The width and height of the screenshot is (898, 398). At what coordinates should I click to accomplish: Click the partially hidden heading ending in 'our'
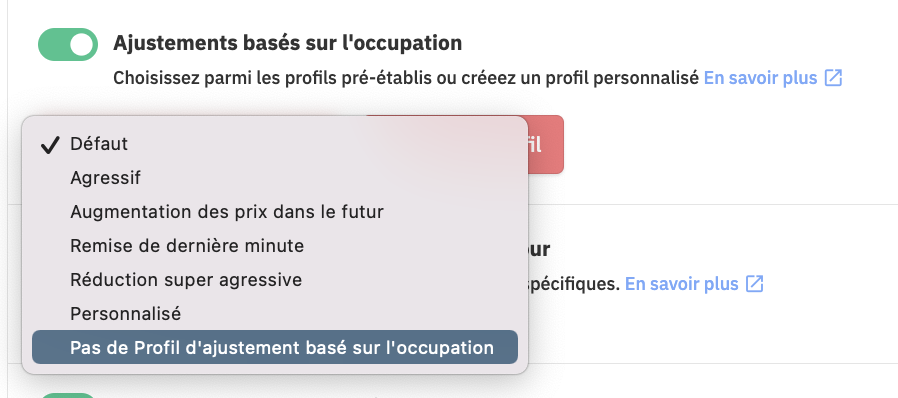click(538, 249)
